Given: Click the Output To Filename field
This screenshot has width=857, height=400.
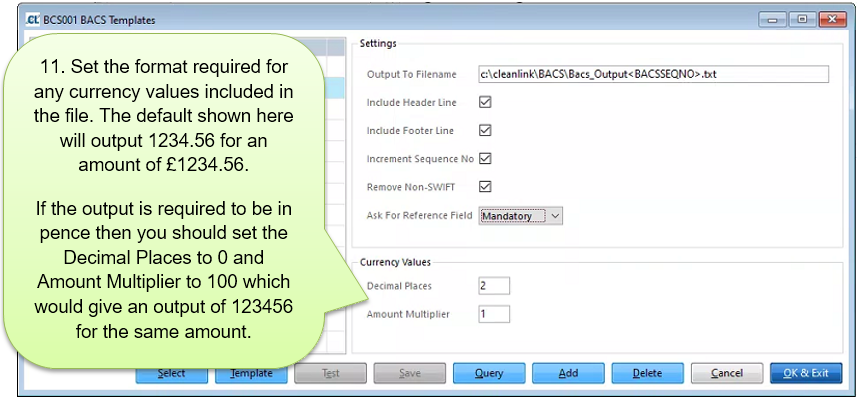Looking at the screenshot, I should 654,74.
